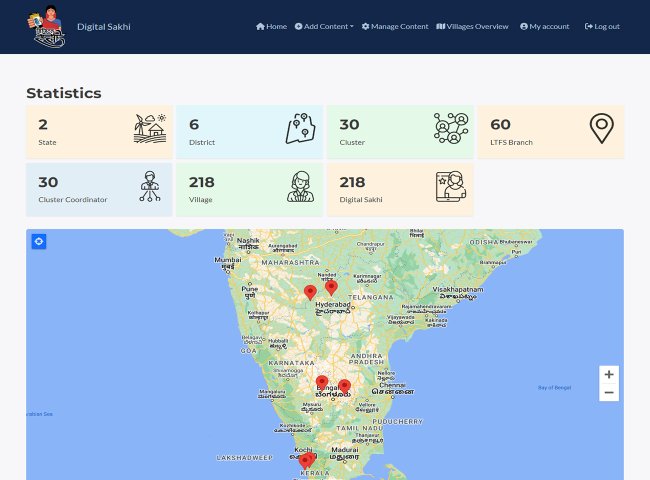Click the plus circle icon beside Add Content
Image resolution: width=650 pixels, height=480 pixels.
[298, 27]
